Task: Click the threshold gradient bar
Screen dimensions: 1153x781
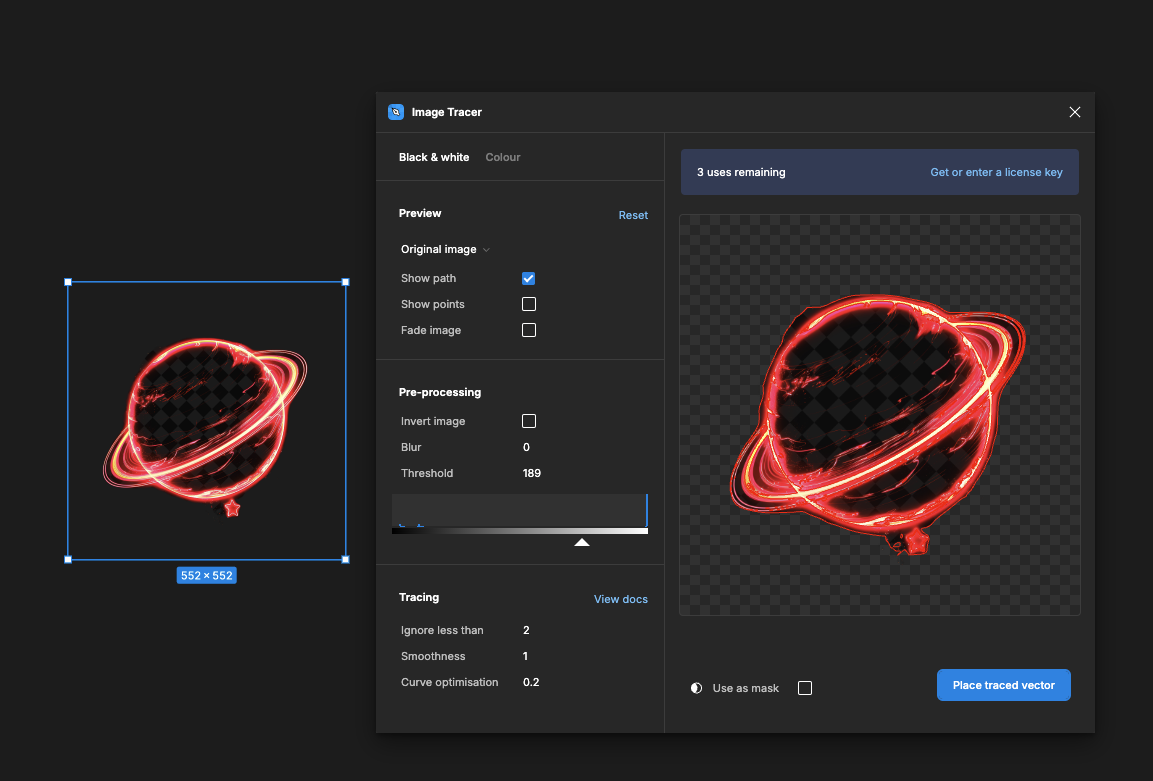Action: 520,531
